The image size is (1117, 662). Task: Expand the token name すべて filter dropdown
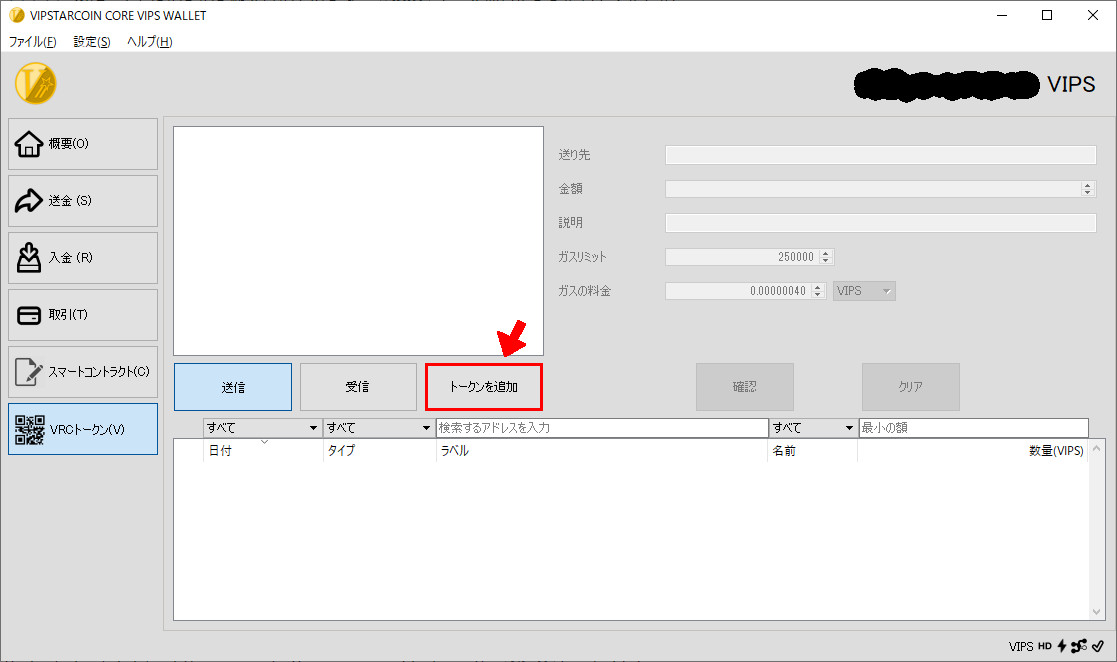pos(812,428)
